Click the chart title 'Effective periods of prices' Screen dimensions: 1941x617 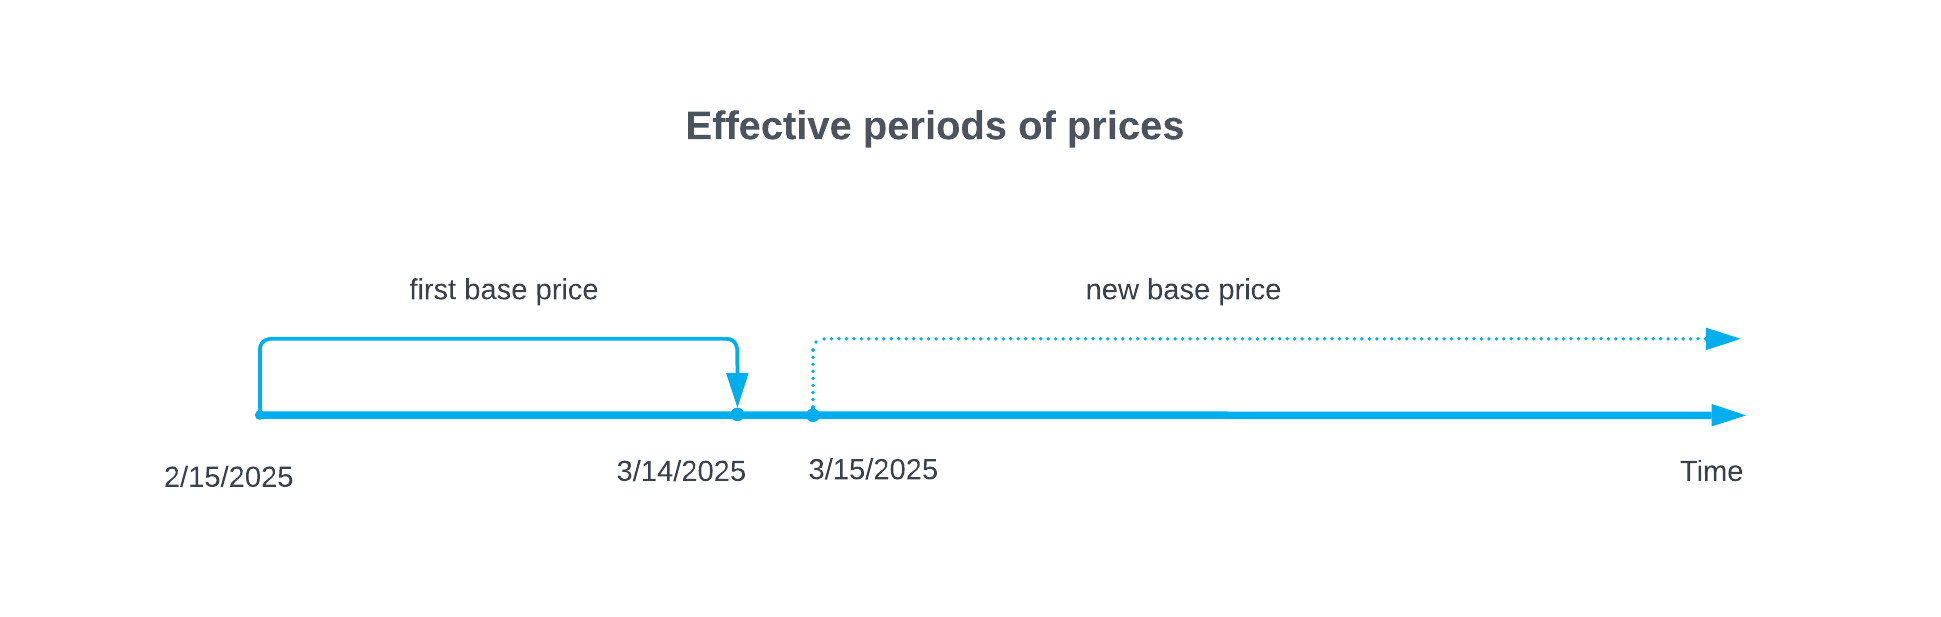934,127
